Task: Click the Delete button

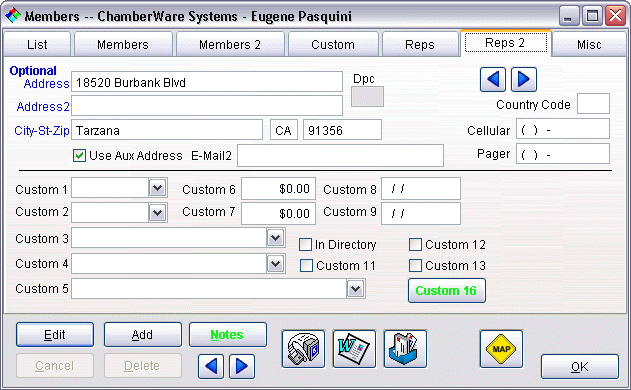Action: click(142, 365)
